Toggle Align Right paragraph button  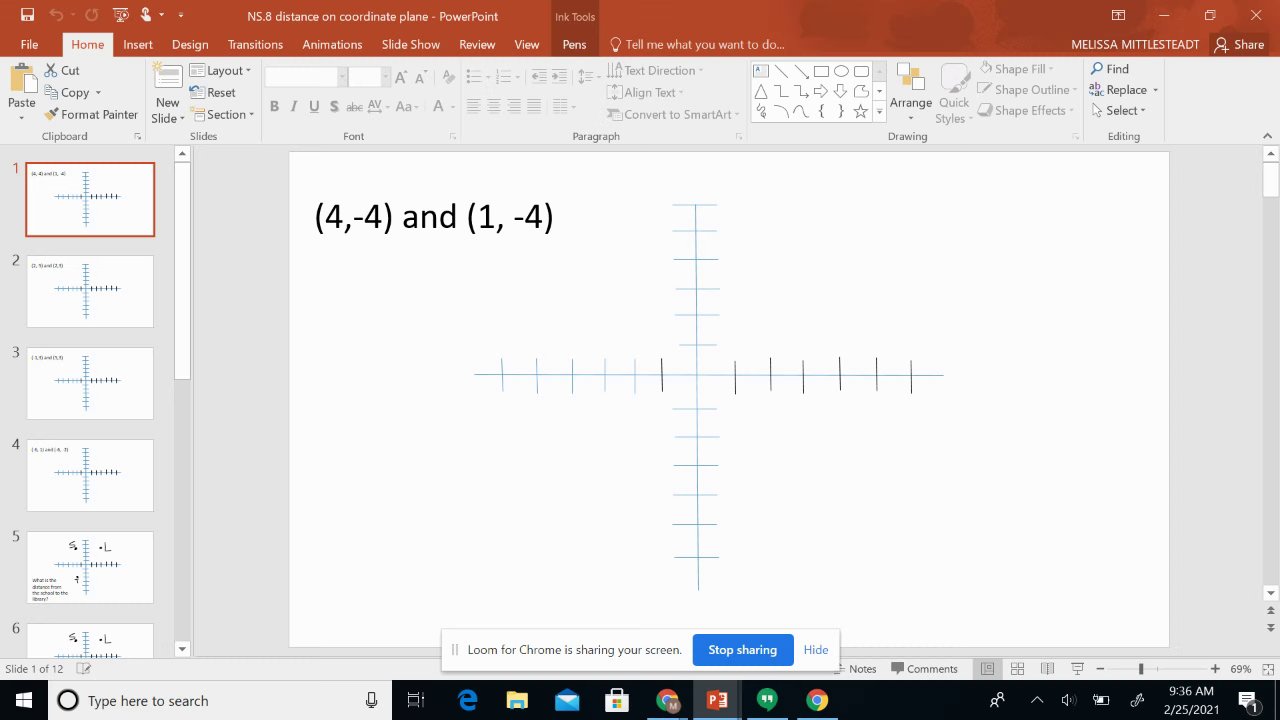[x=514, y=106]
